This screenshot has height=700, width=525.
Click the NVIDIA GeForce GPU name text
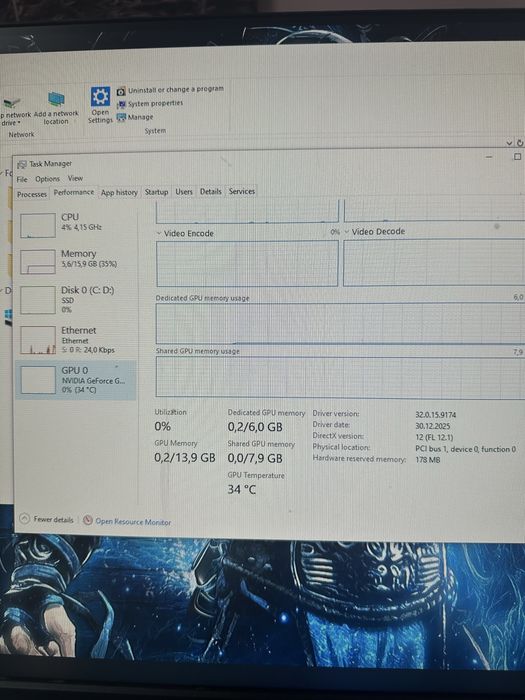pyautogui.click(x=93, y=381)
